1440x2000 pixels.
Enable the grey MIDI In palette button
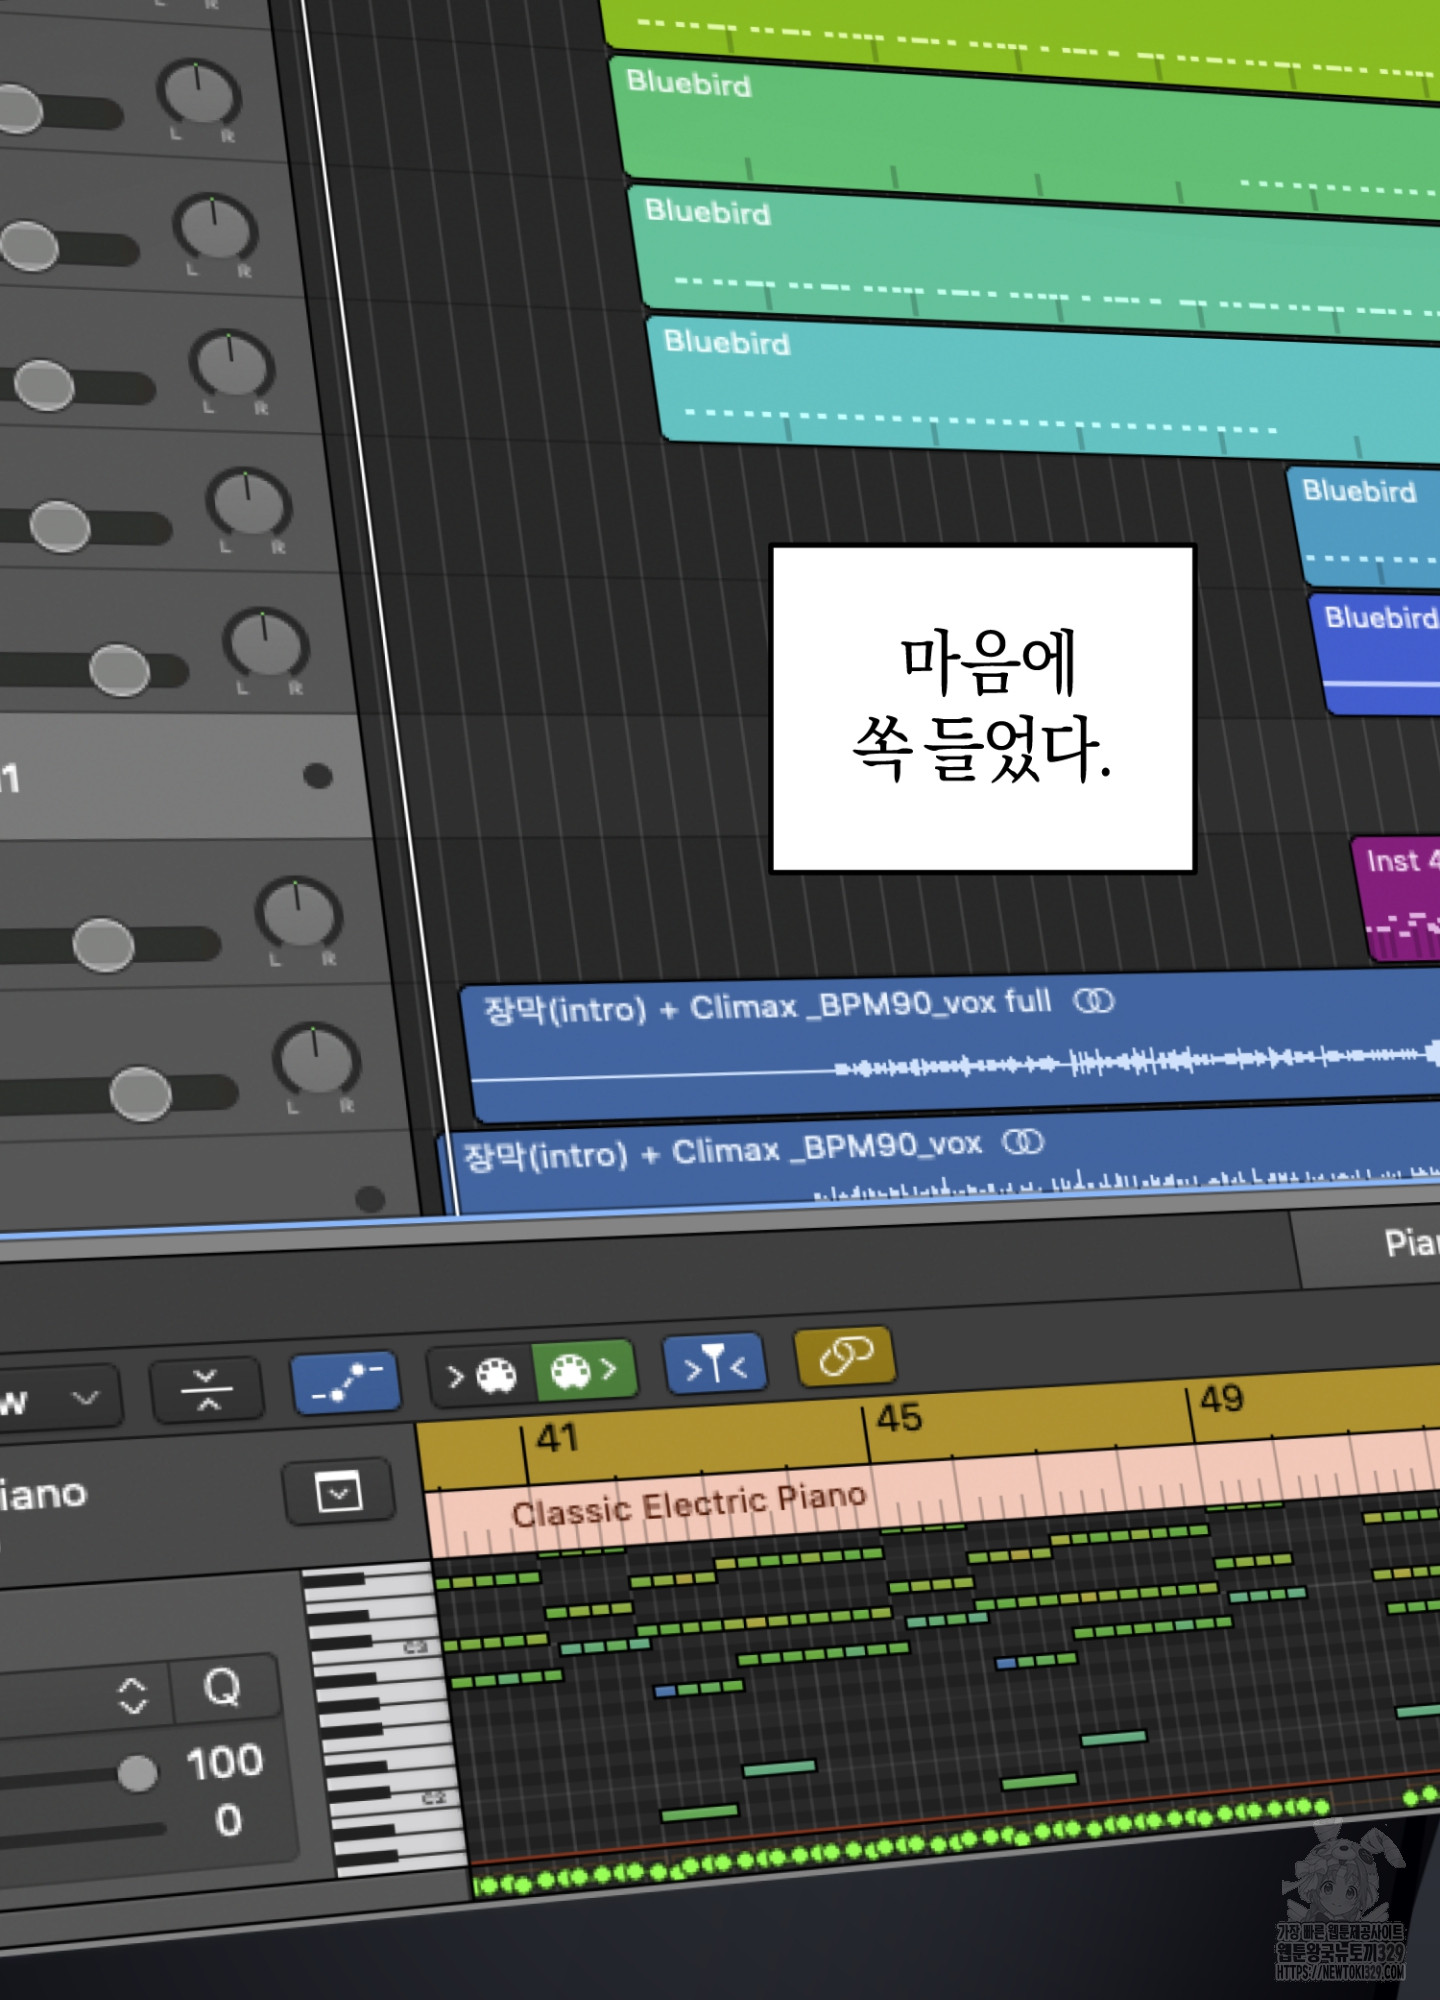coord(480,1376)
